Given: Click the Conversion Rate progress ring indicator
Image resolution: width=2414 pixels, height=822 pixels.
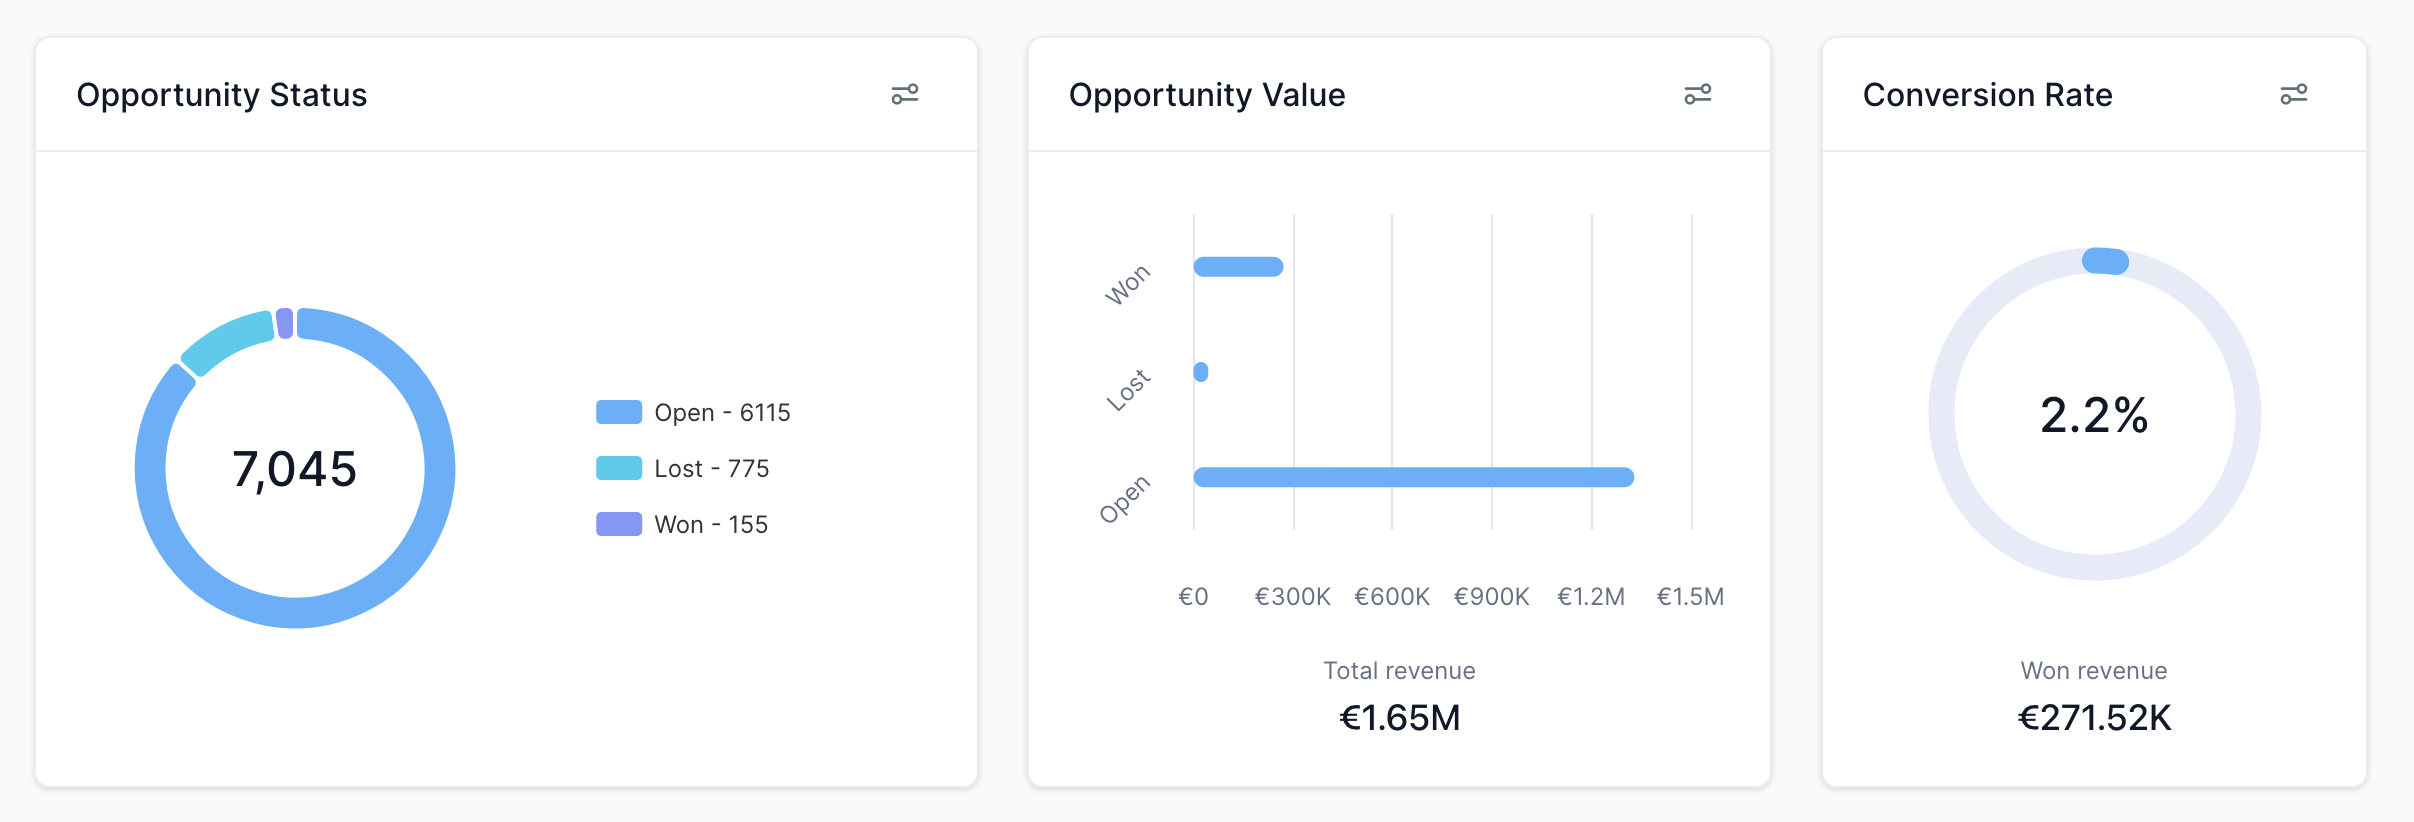Looking at the screenshot, I should 2103,262.
